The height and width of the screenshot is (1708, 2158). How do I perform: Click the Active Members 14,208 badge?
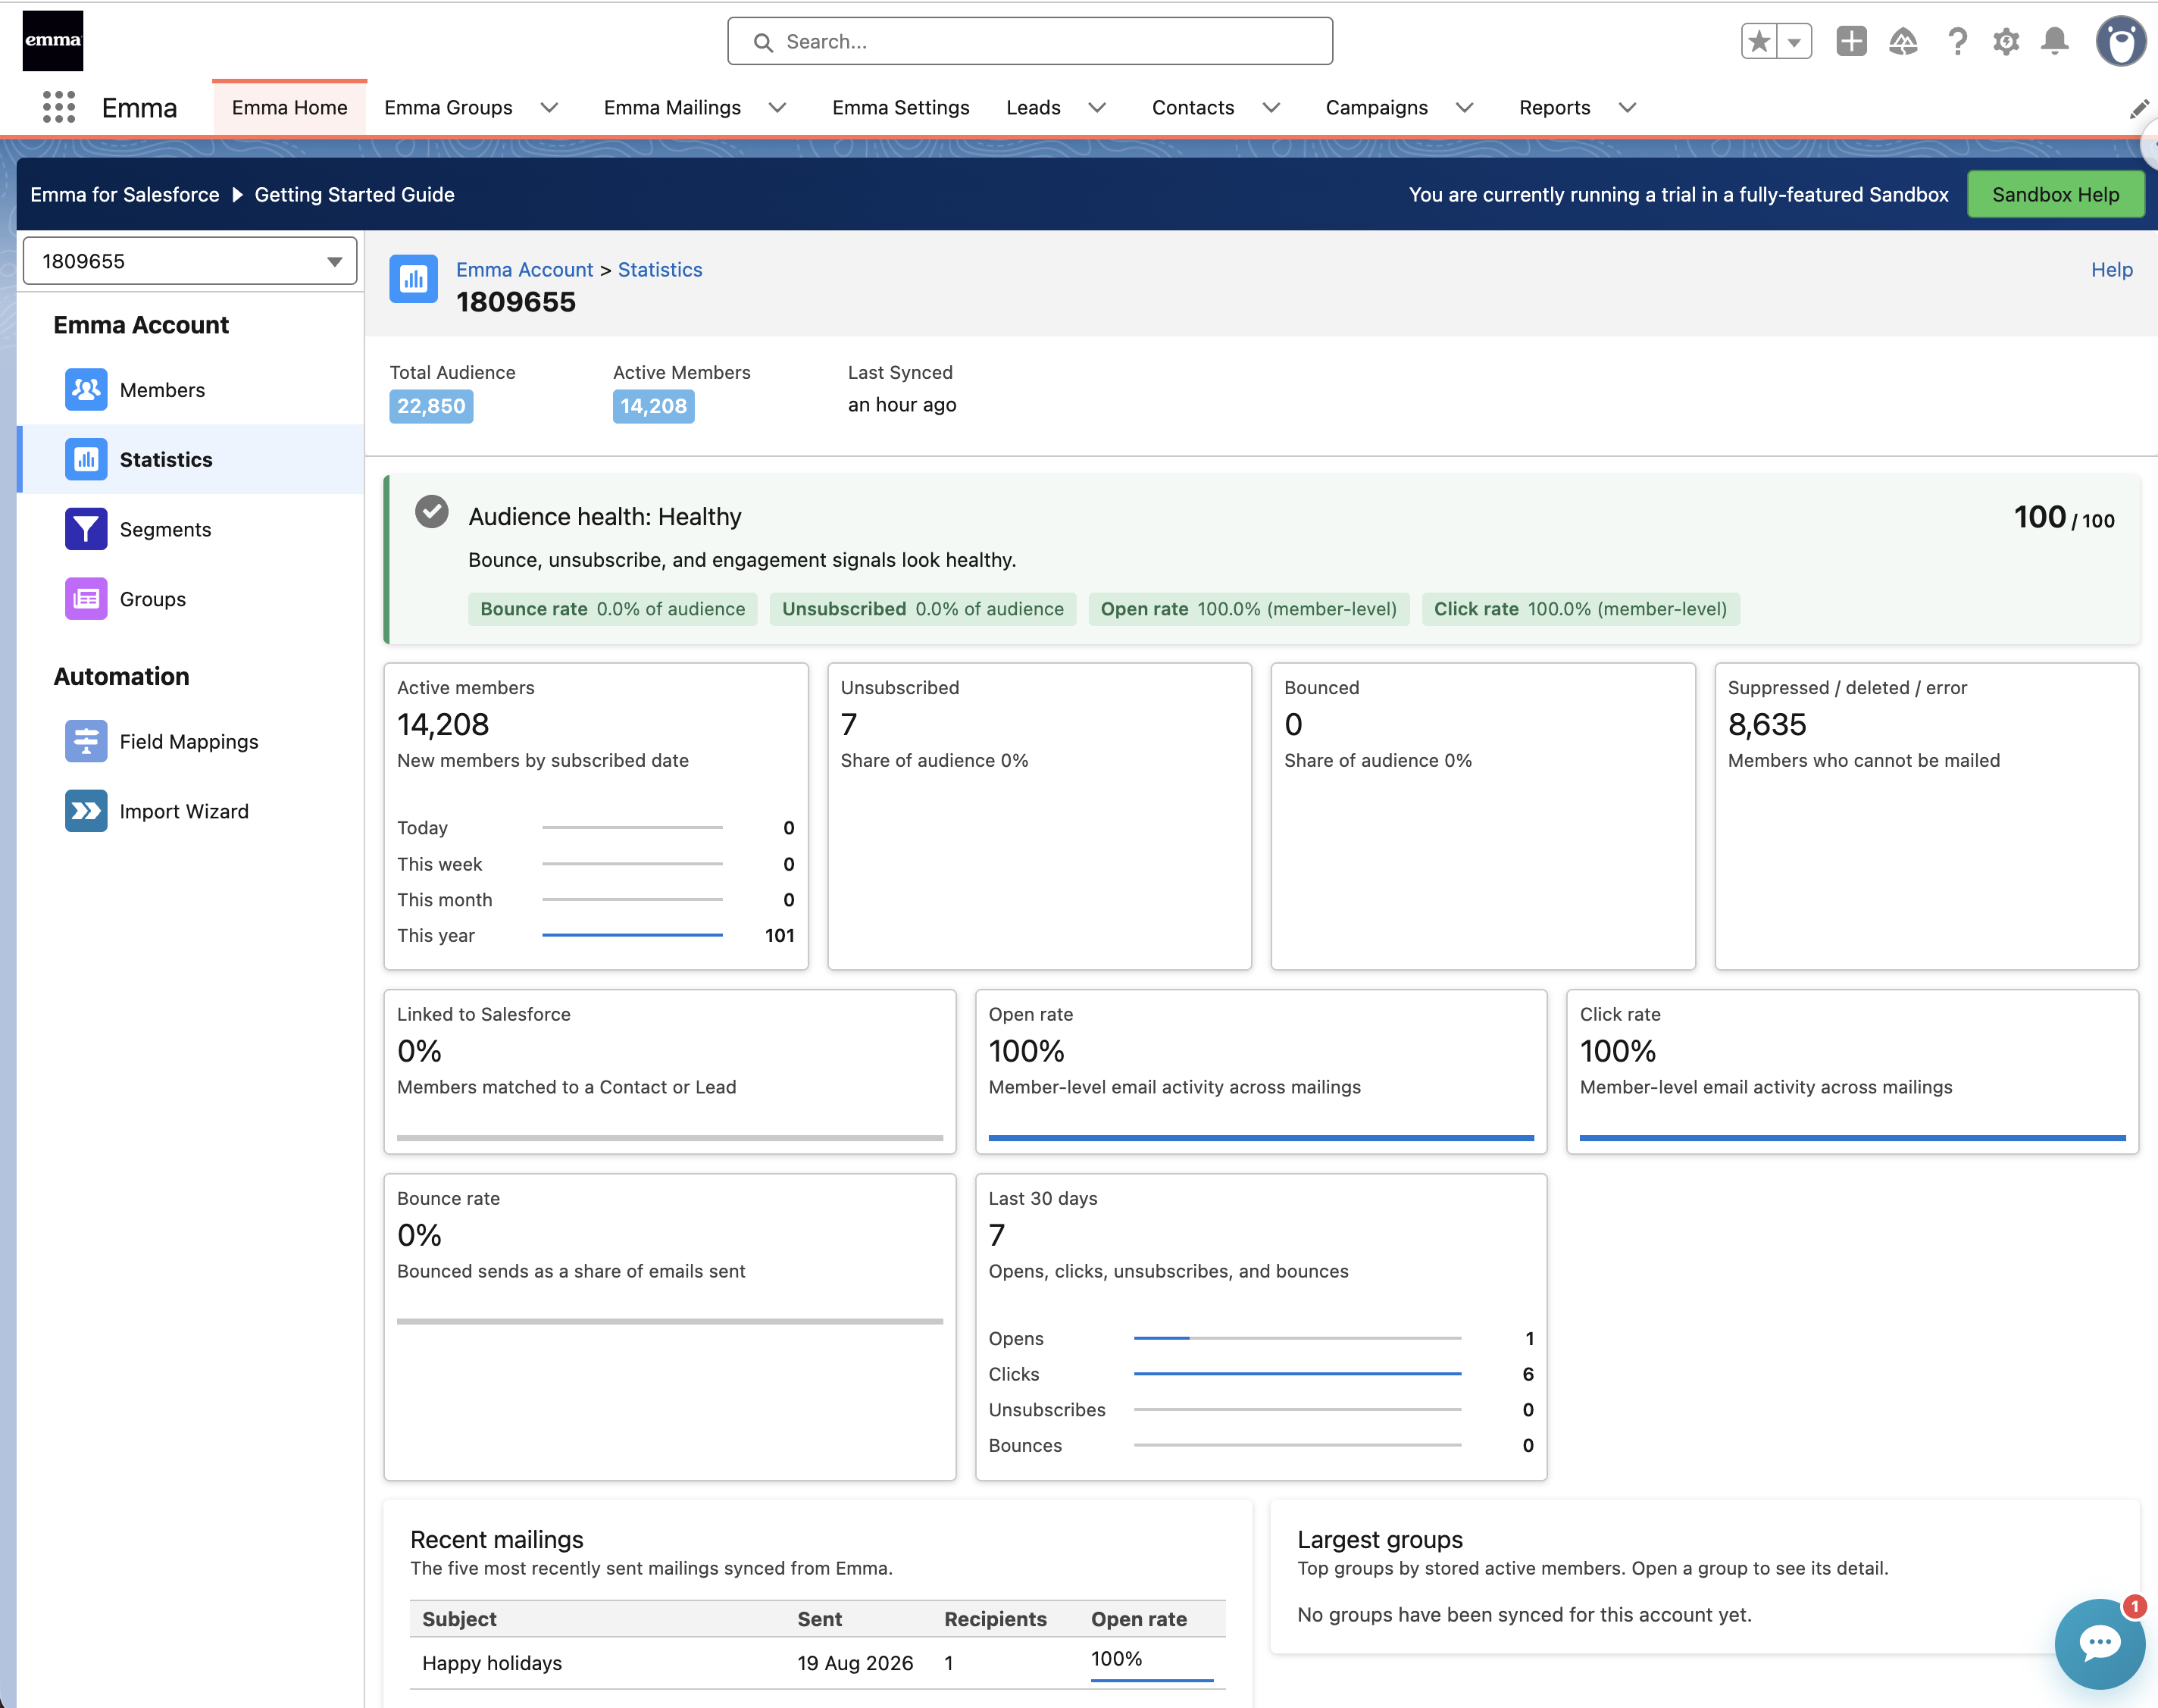pyautogui.click(x=653, y=406)
